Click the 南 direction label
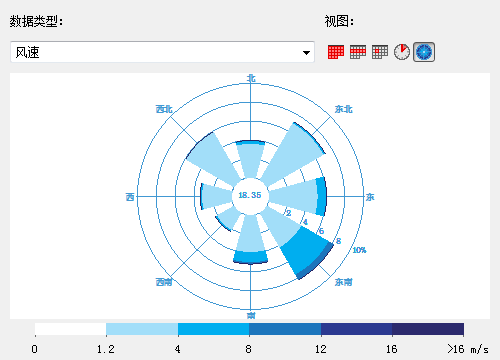500x360 pixels. point(251,315)
